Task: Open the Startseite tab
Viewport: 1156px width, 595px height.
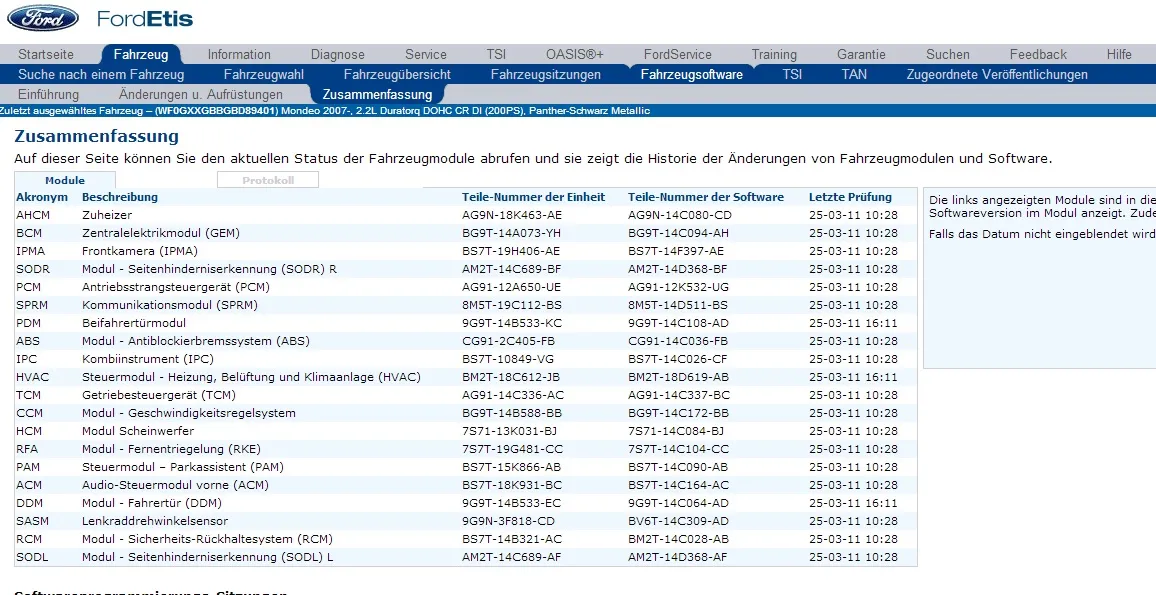Action: click(x=46, y=55)
